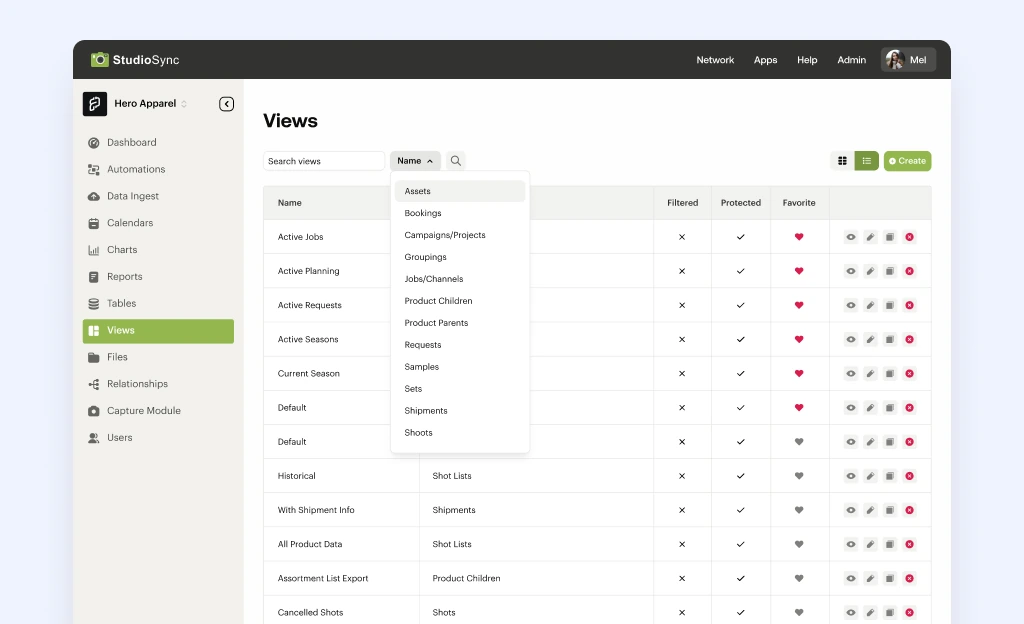Screen dimensions: 1024x624
Task: Click the Capture Module camera icon
Action: click(93, 411)
